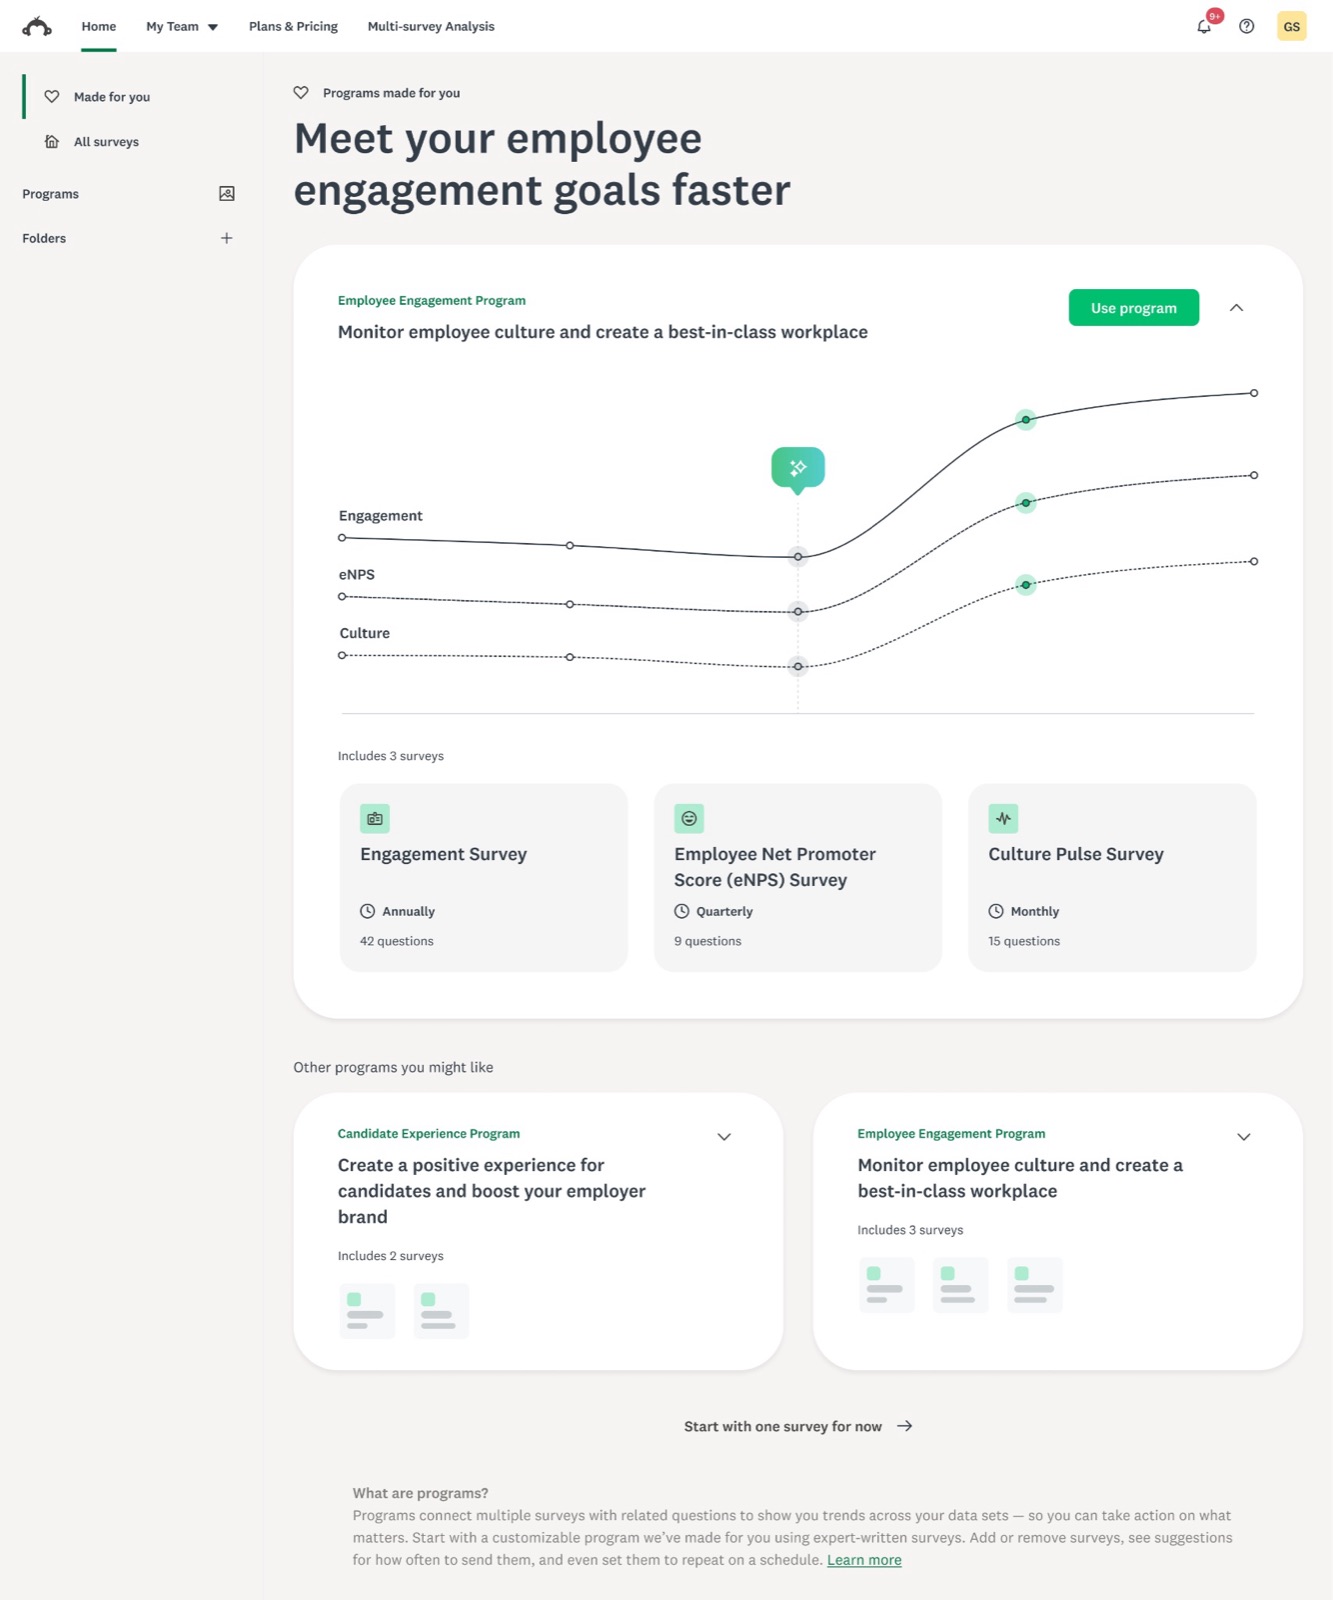Click arrow next to Start with one survey

pos(905,1426)
